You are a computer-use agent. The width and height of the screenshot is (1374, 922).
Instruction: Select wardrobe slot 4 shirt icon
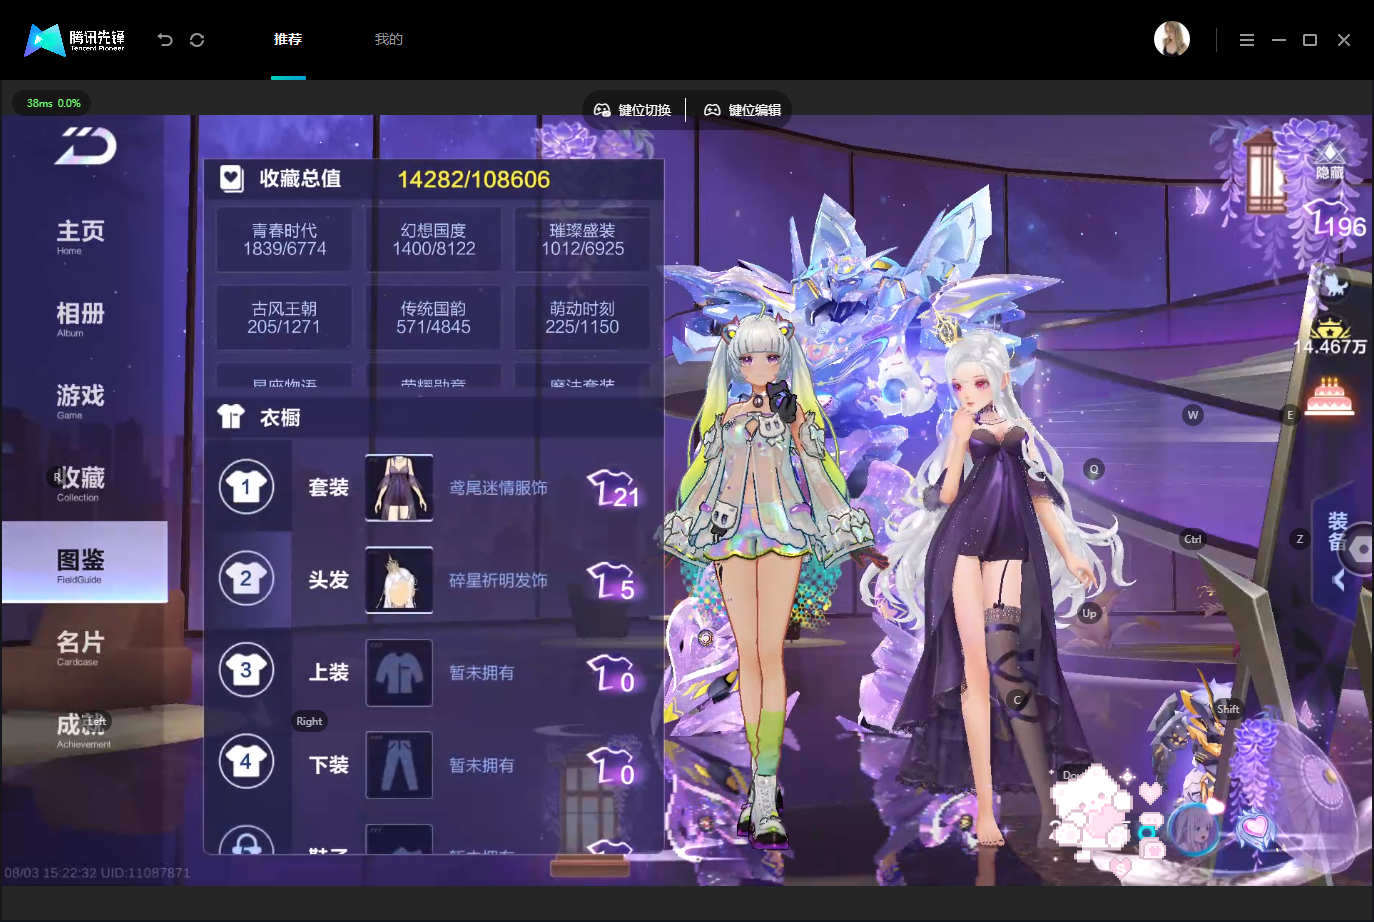click(x=246, y=763)
